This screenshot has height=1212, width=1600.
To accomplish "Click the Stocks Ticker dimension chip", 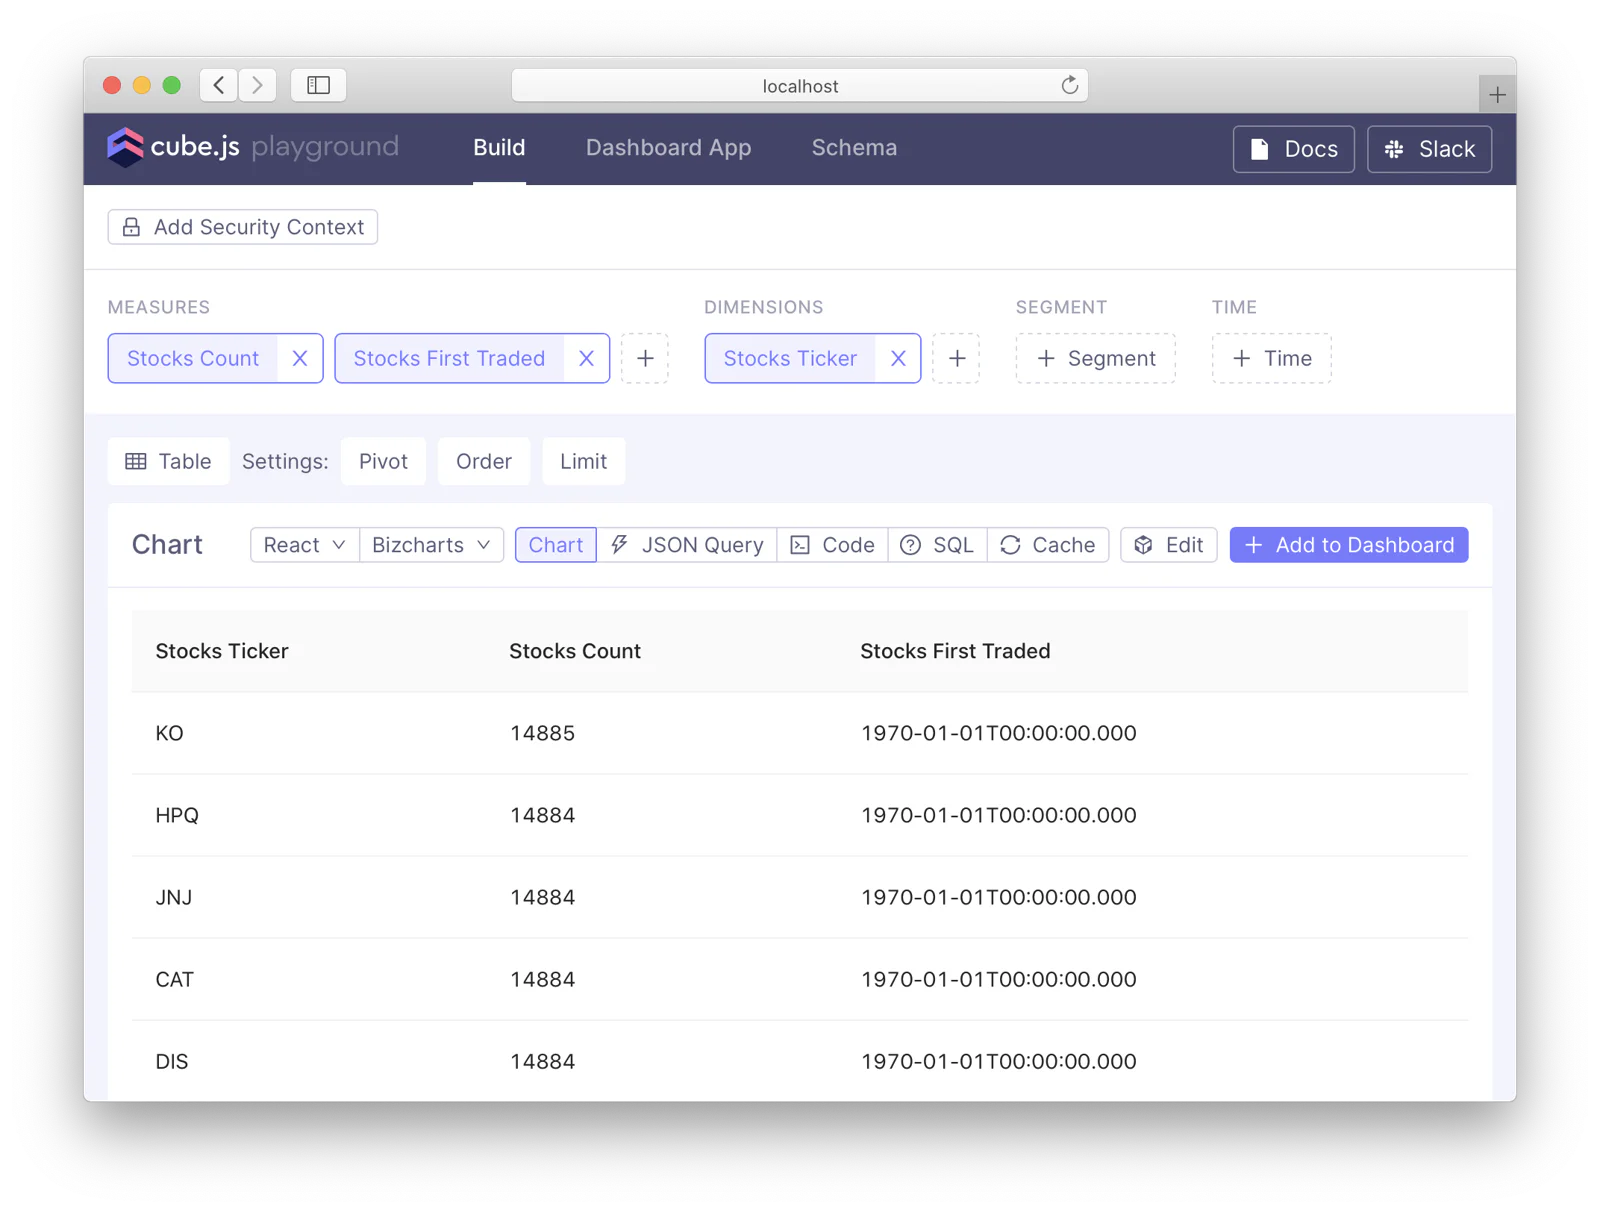I will 790,358.
